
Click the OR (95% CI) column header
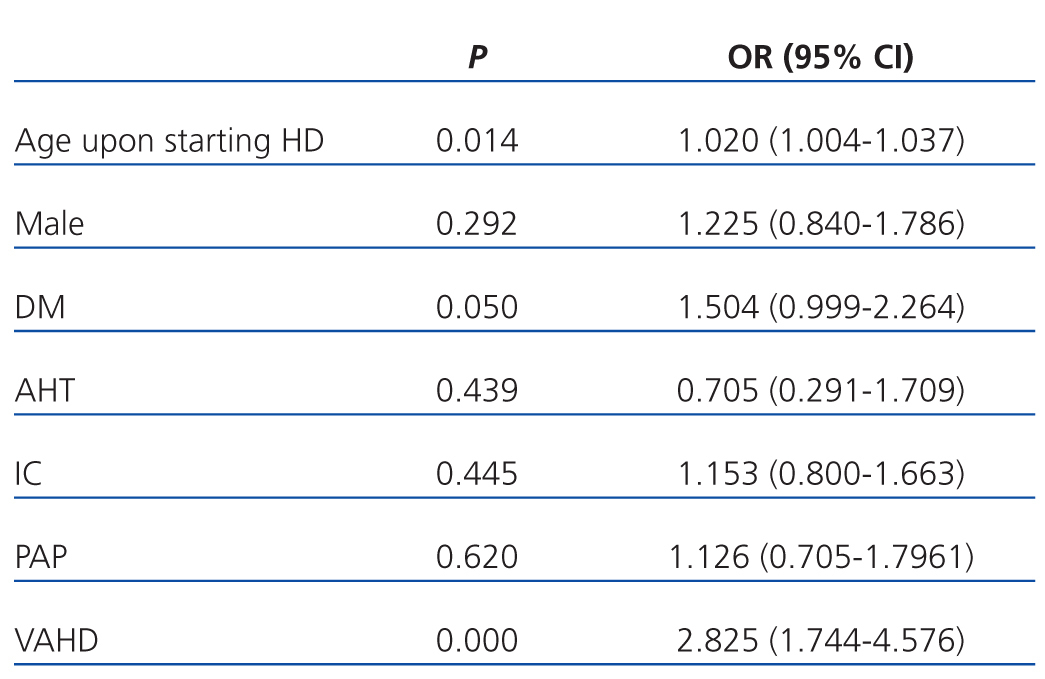[820, 57]
